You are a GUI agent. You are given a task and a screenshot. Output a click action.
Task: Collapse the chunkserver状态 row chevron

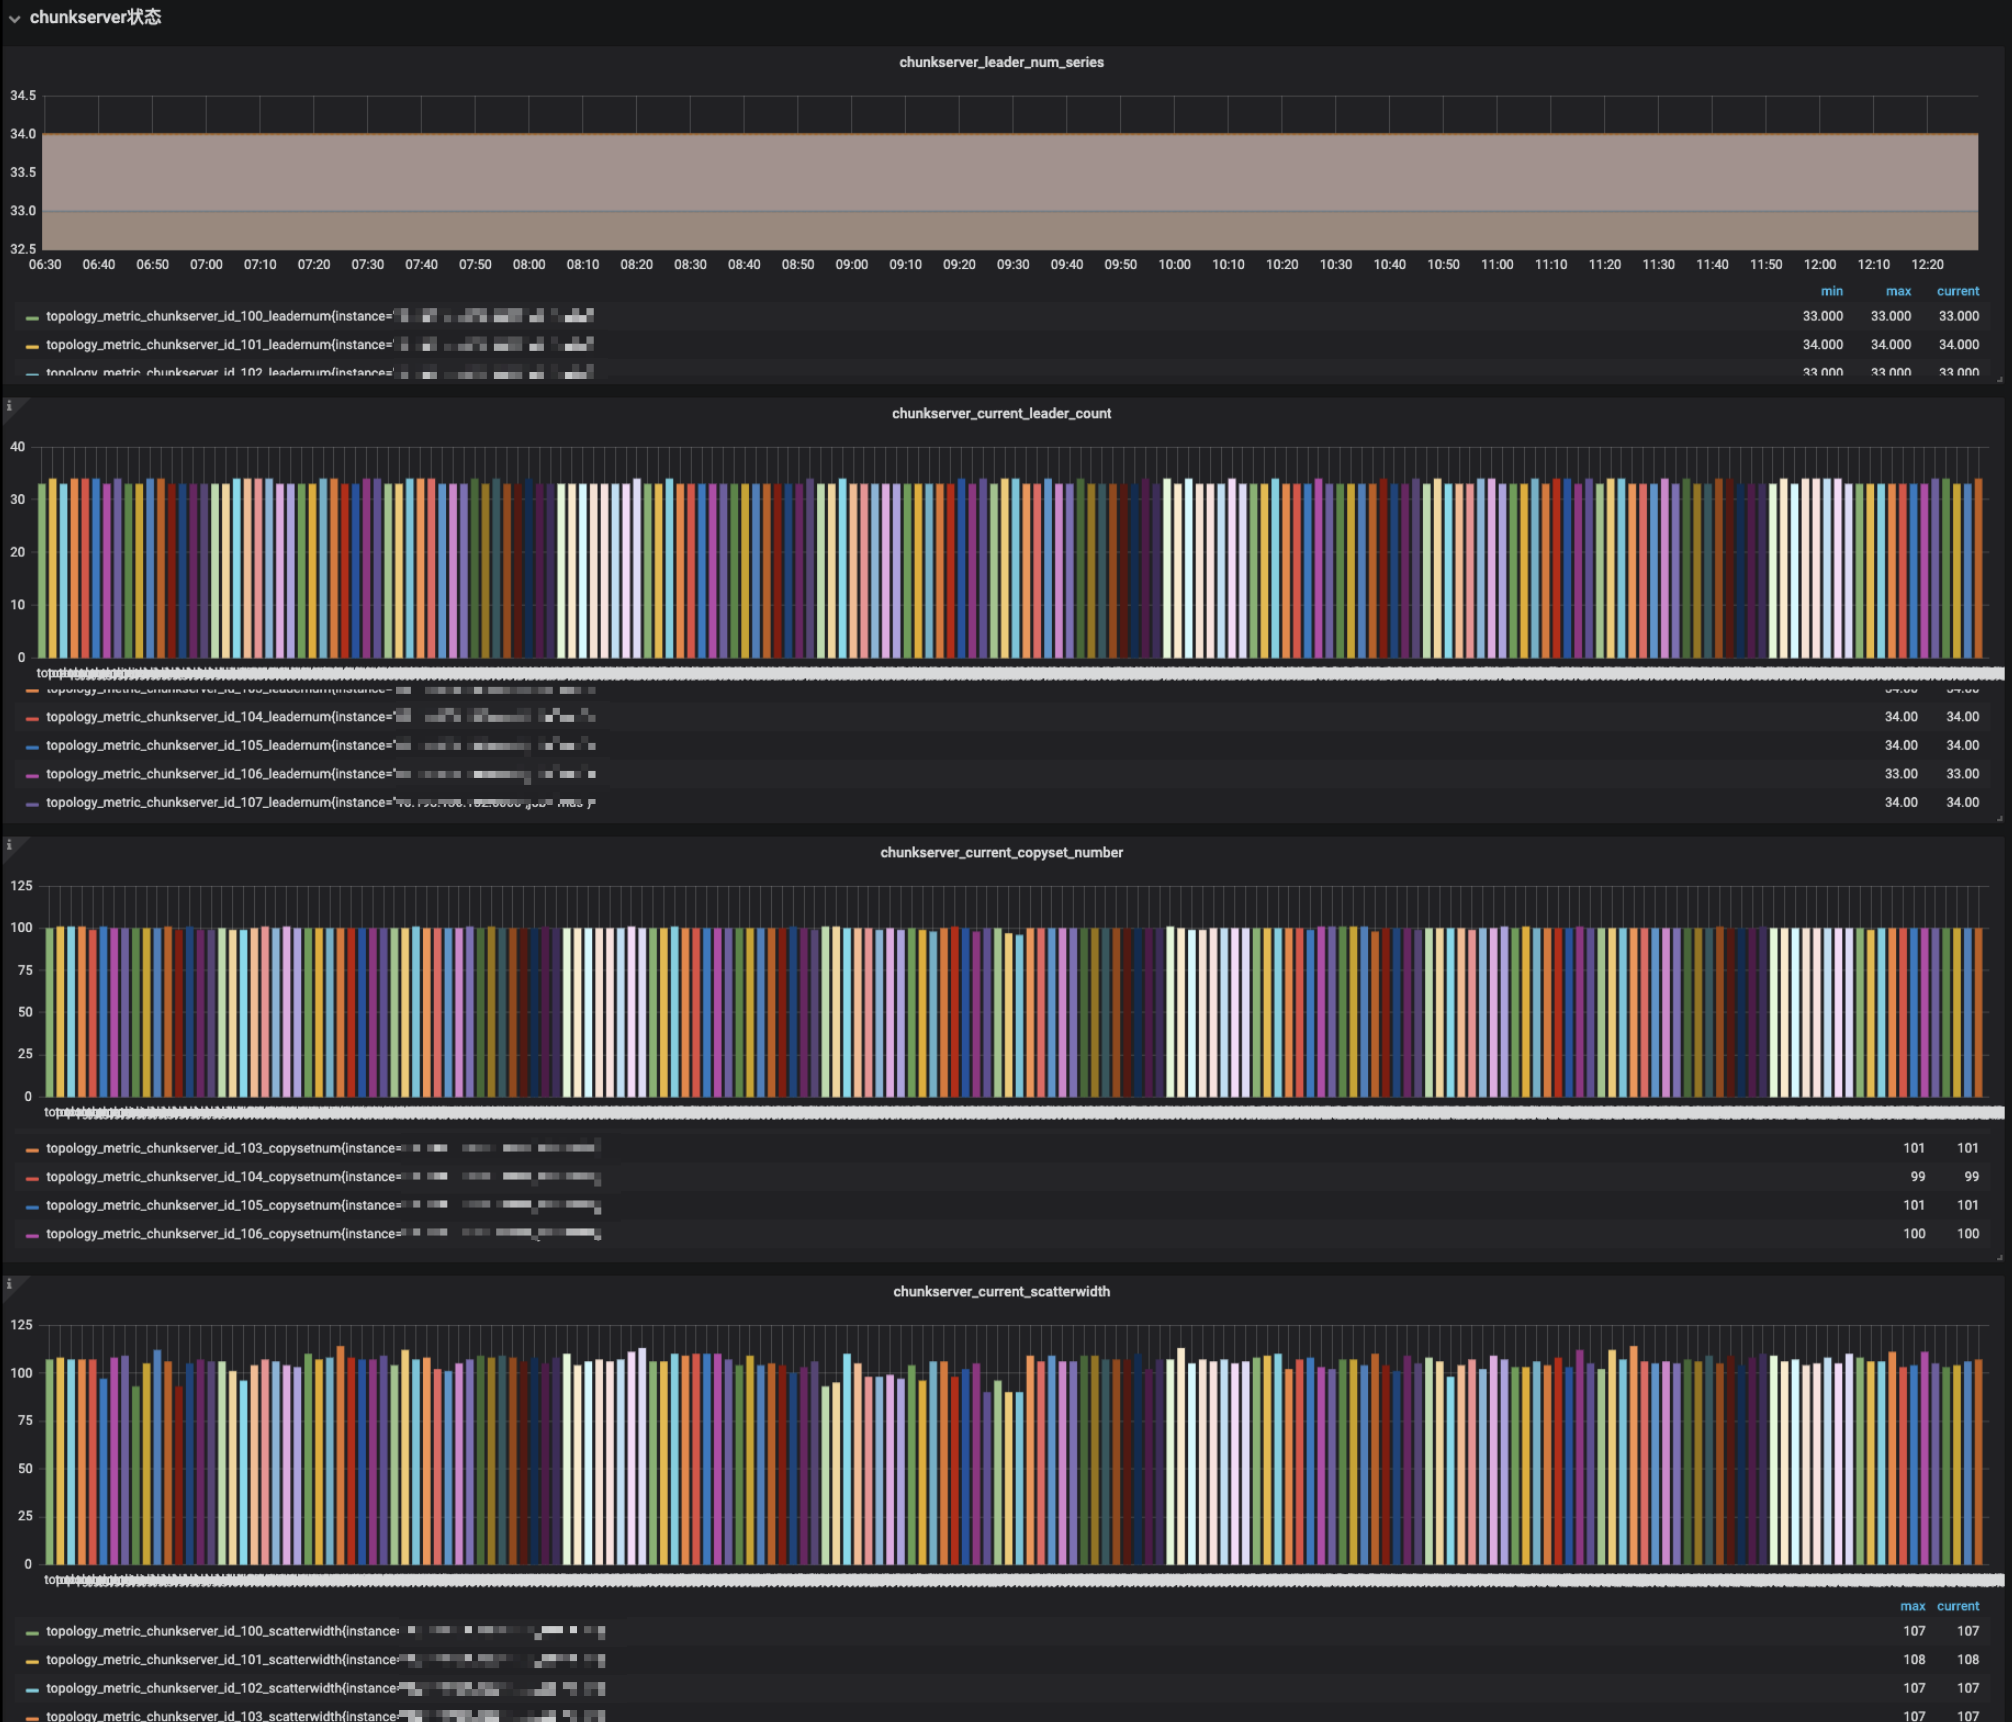coord(14,19)
